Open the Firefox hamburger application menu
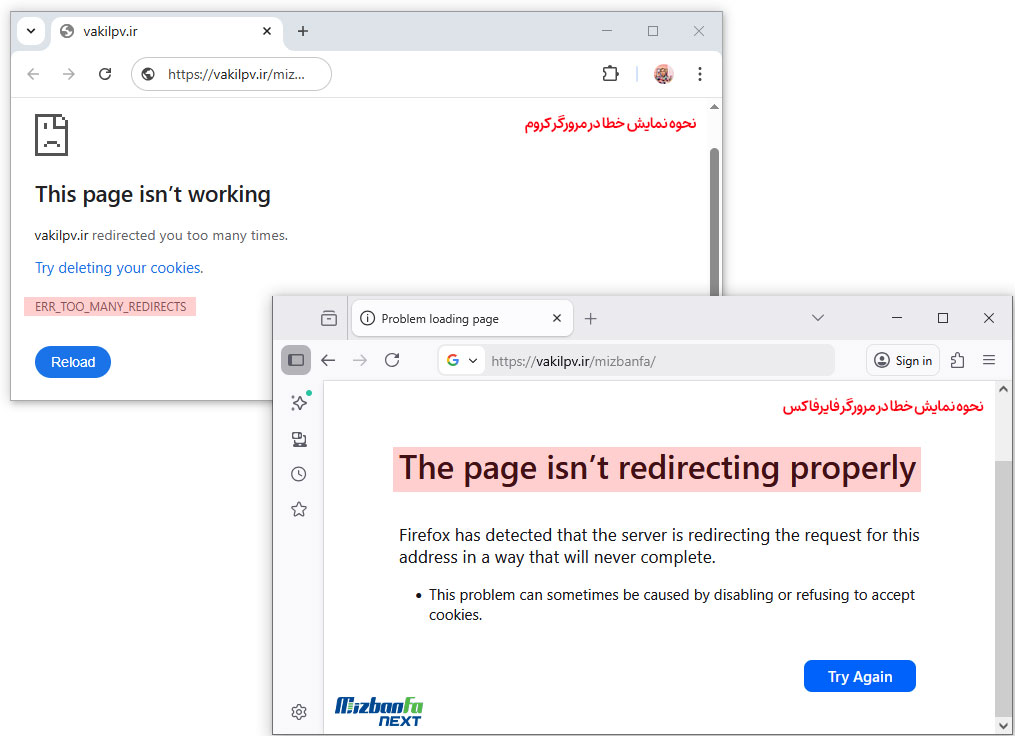This screenshot has width=1021, height=747. pos(989,360)
